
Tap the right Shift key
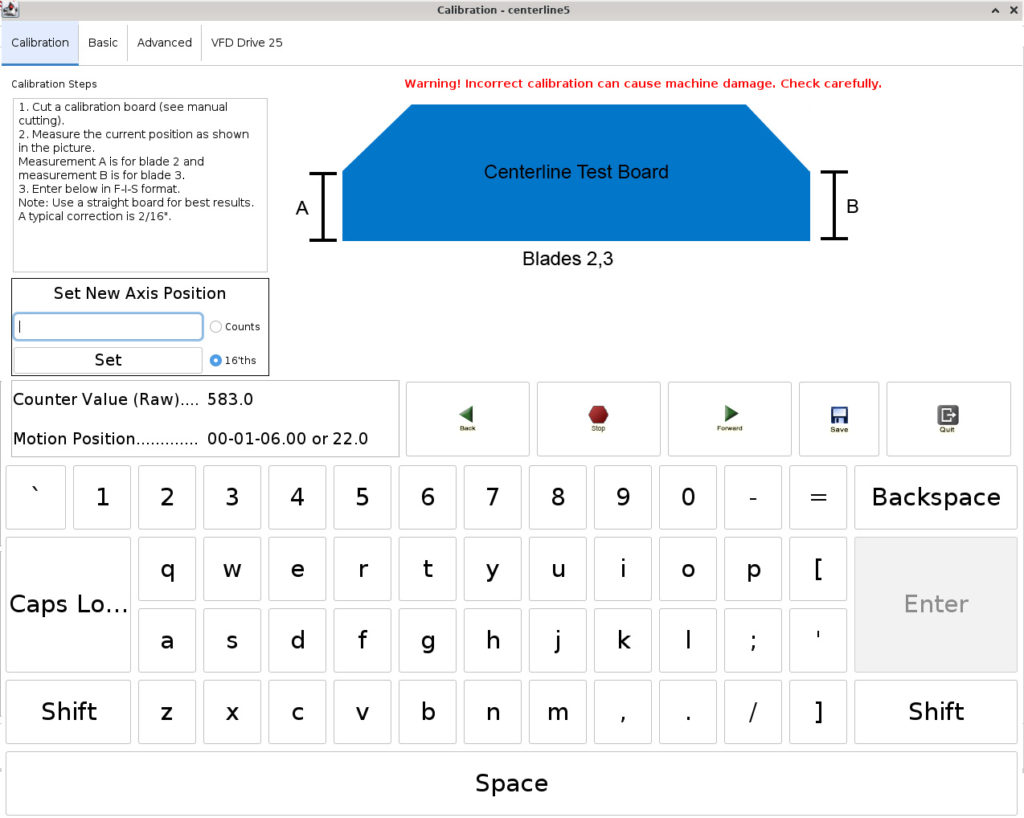[936, 712]
